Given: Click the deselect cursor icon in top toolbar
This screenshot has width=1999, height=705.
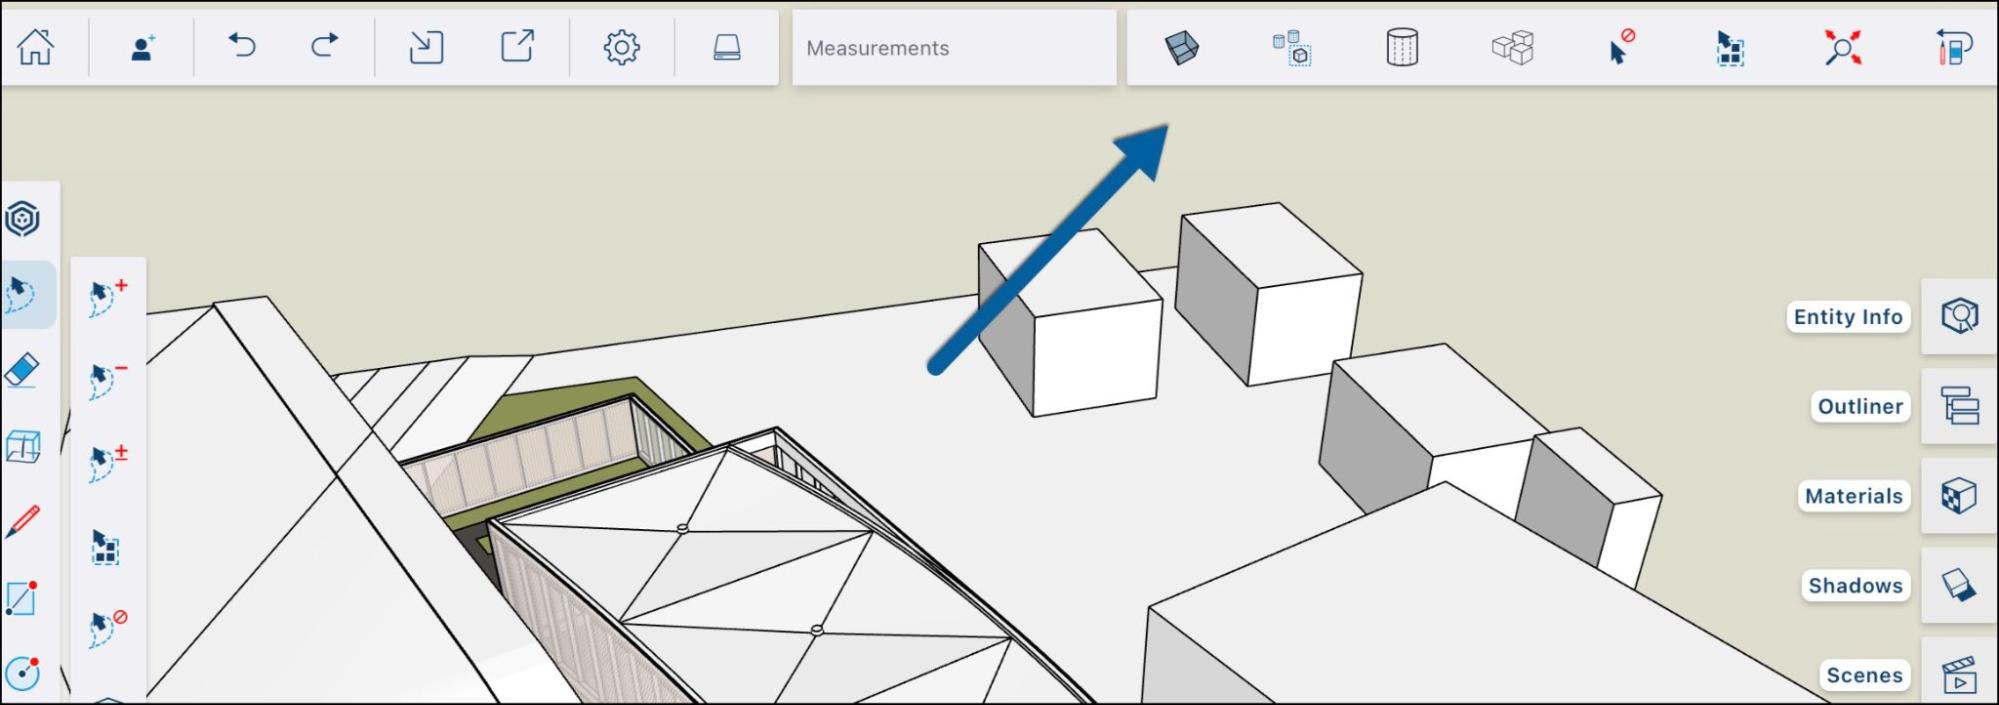Looking at the screenshot, I should pyautogui.click(x=1620, y=47).
